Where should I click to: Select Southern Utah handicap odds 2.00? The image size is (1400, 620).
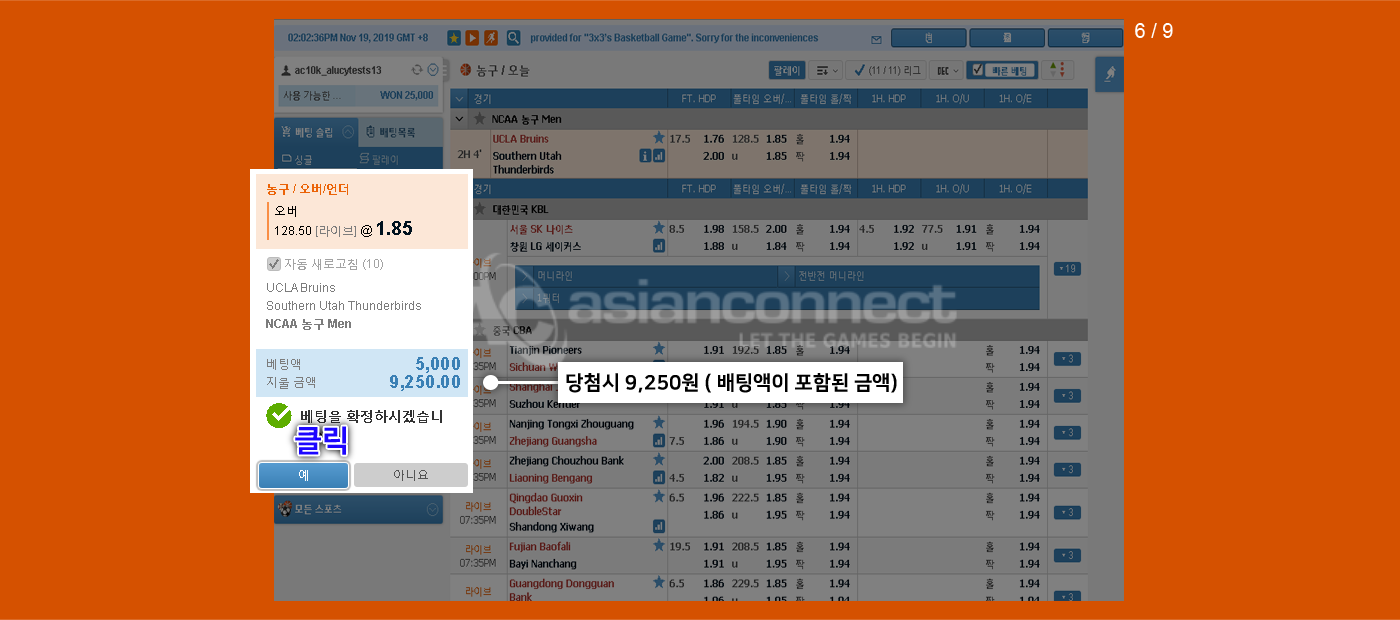tap(713, 156)
